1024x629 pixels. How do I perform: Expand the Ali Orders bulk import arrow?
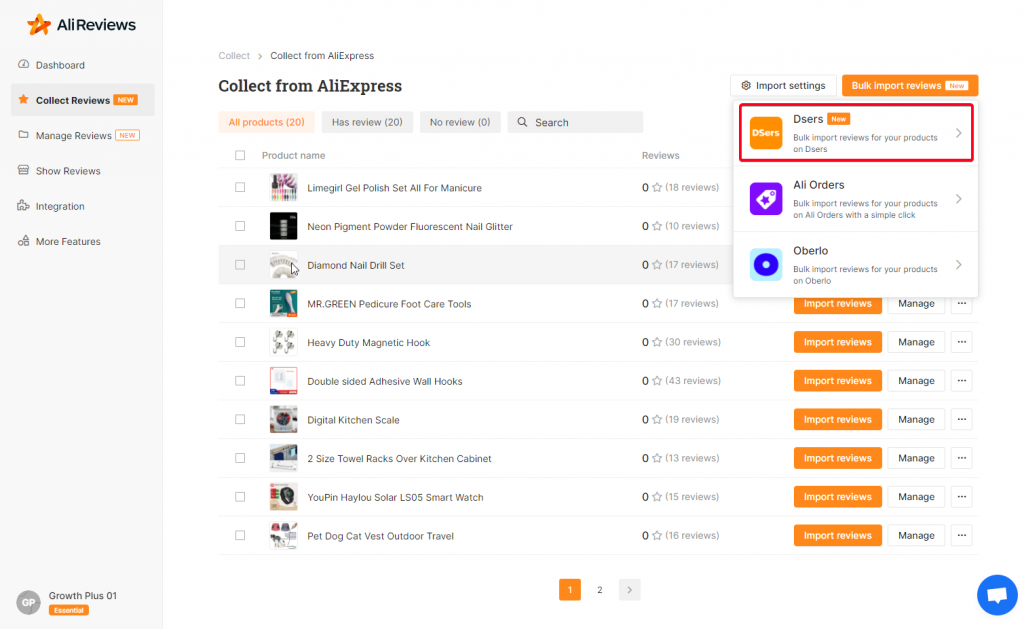click(959, 199)
